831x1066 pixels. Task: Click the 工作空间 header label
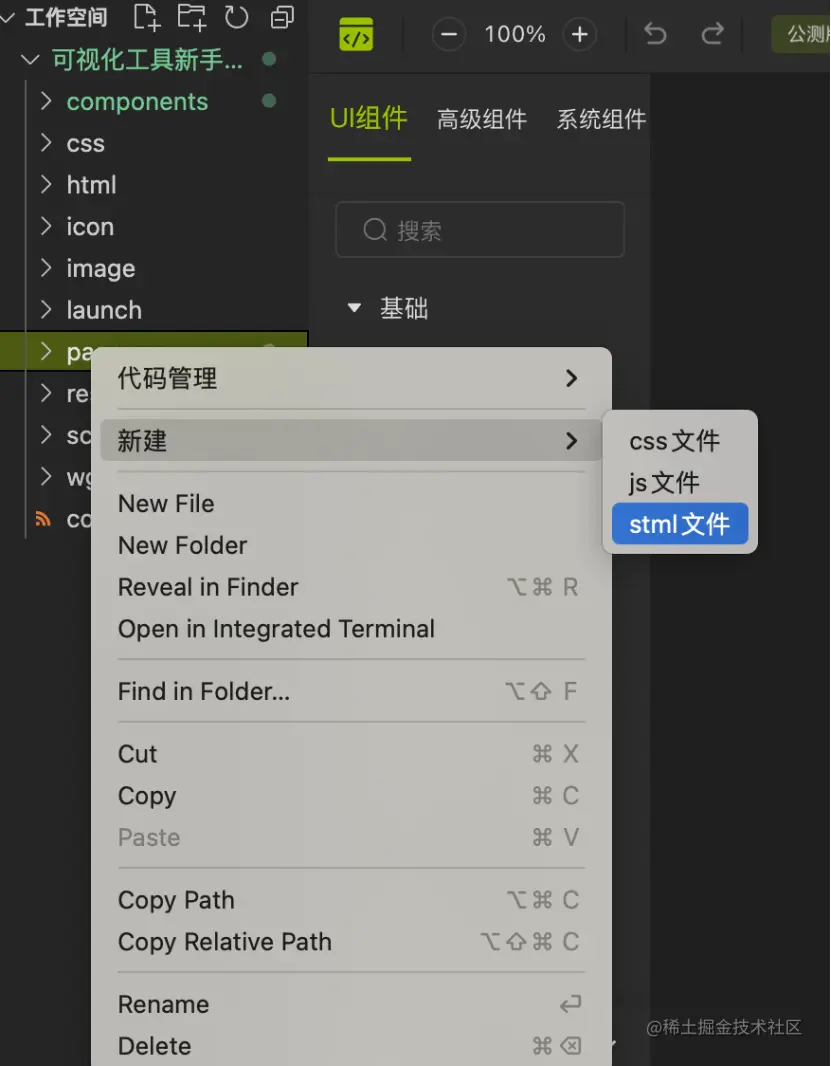(x=66, y=18)
